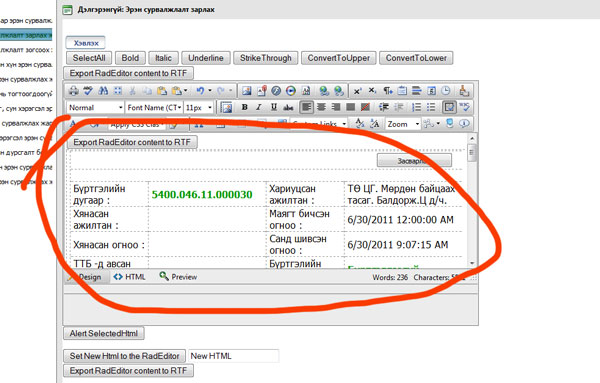Expand the Undo history dropdown arrow
Screen dimensions: 600x383
tap(210, 91)
